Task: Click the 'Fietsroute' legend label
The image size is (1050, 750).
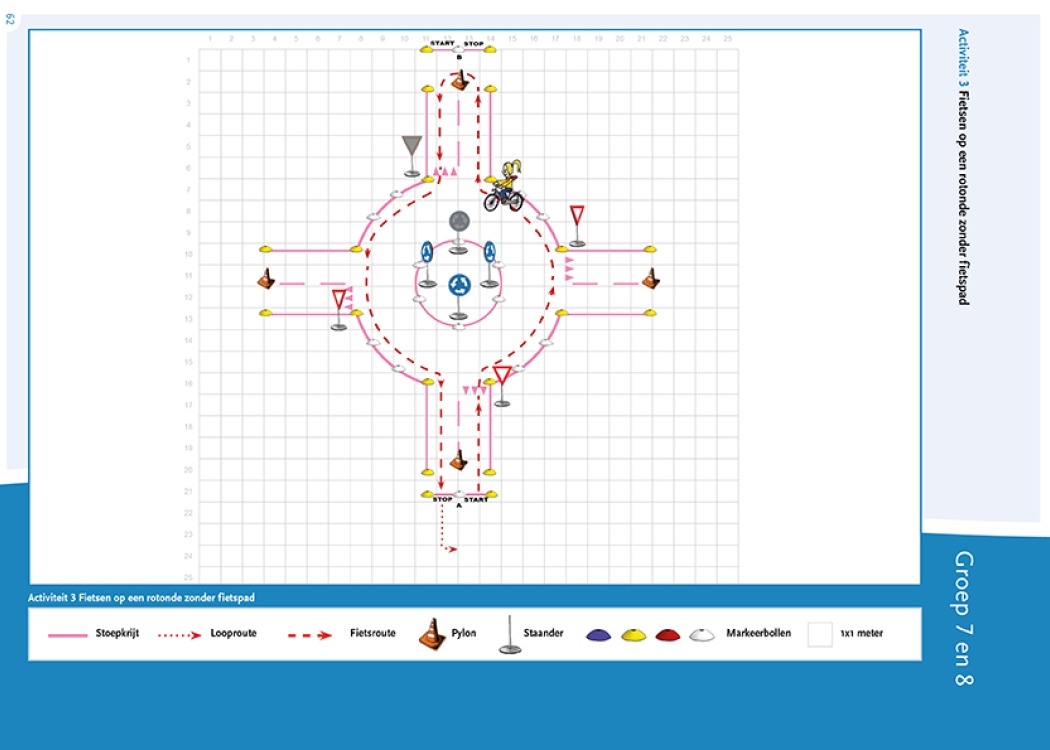Action: tap(372, 633)
